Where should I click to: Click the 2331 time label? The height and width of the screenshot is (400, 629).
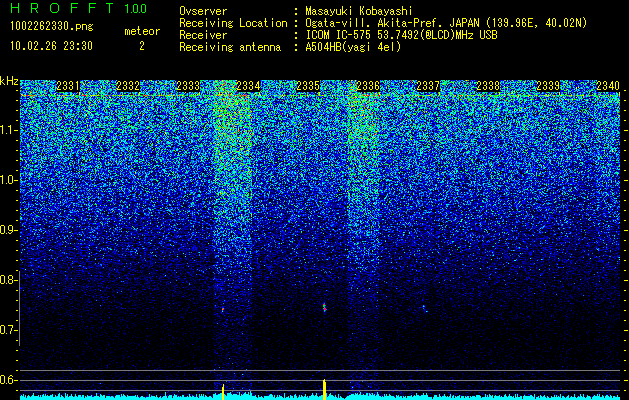click(x=68, y=86)
